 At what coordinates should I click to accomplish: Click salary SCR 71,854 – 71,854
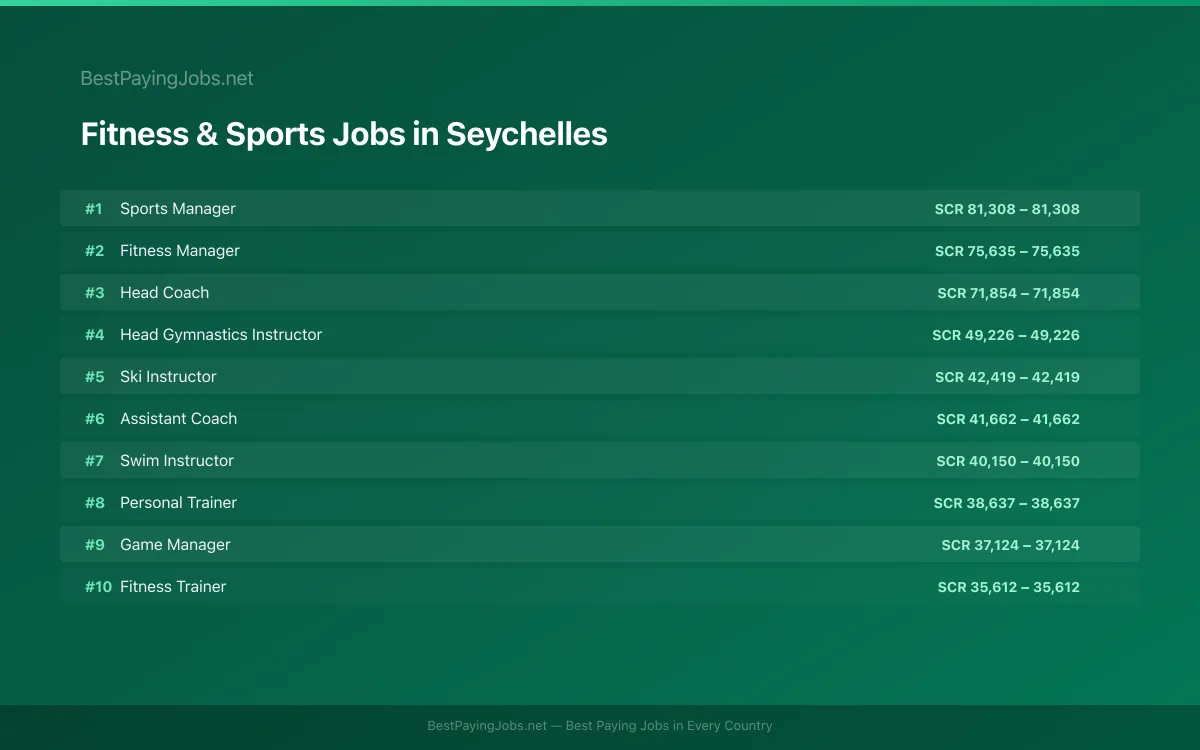[x=1008, y=293]
